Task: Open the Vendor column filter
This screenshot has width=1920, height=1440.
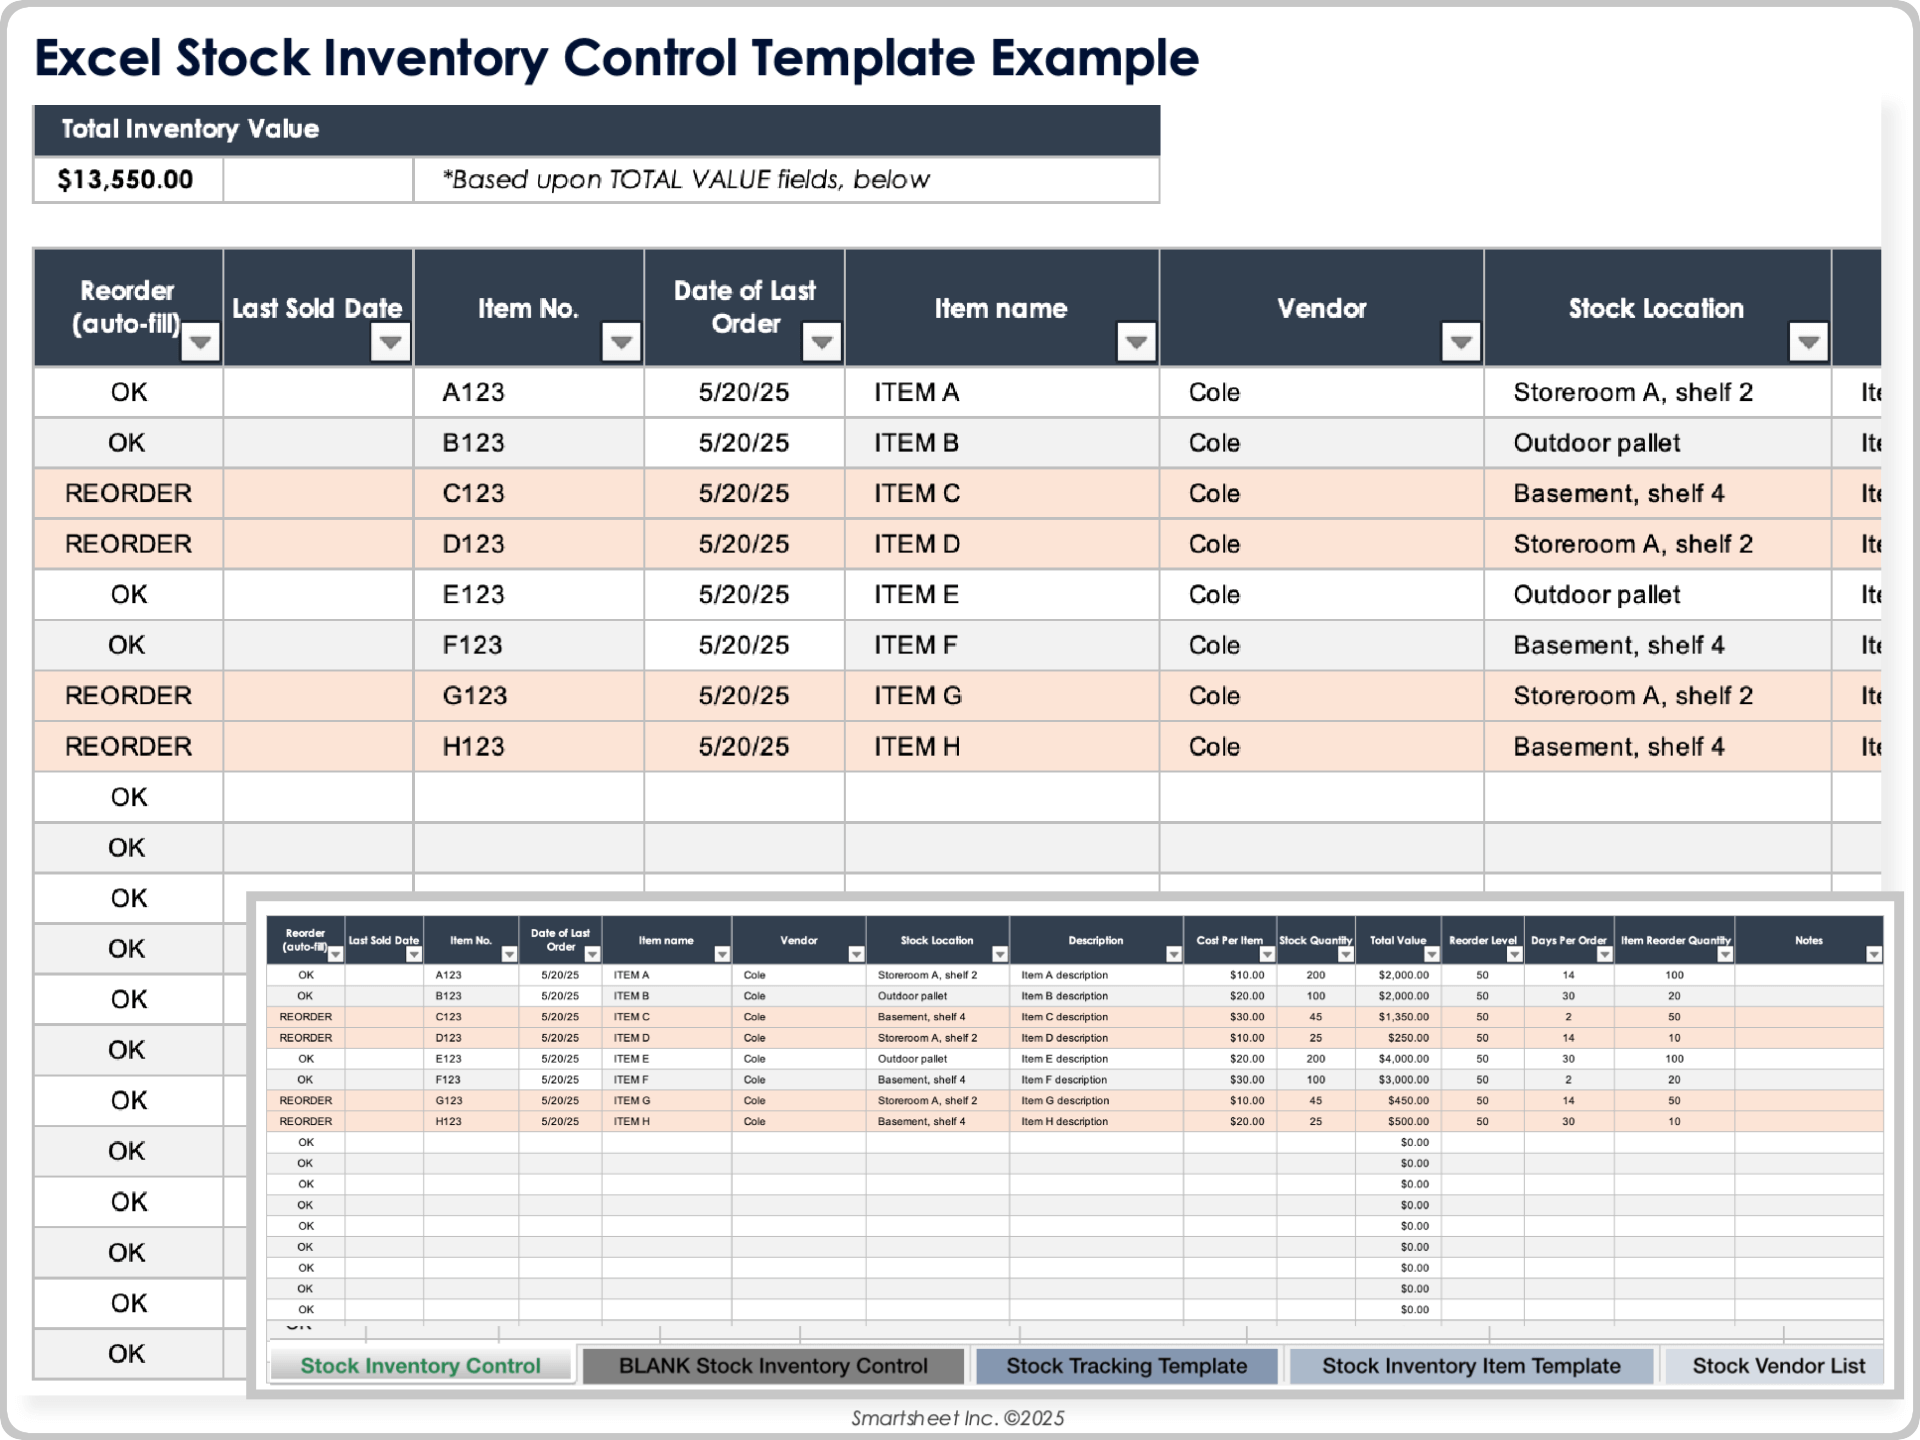Action: [x=1459, y=341]
